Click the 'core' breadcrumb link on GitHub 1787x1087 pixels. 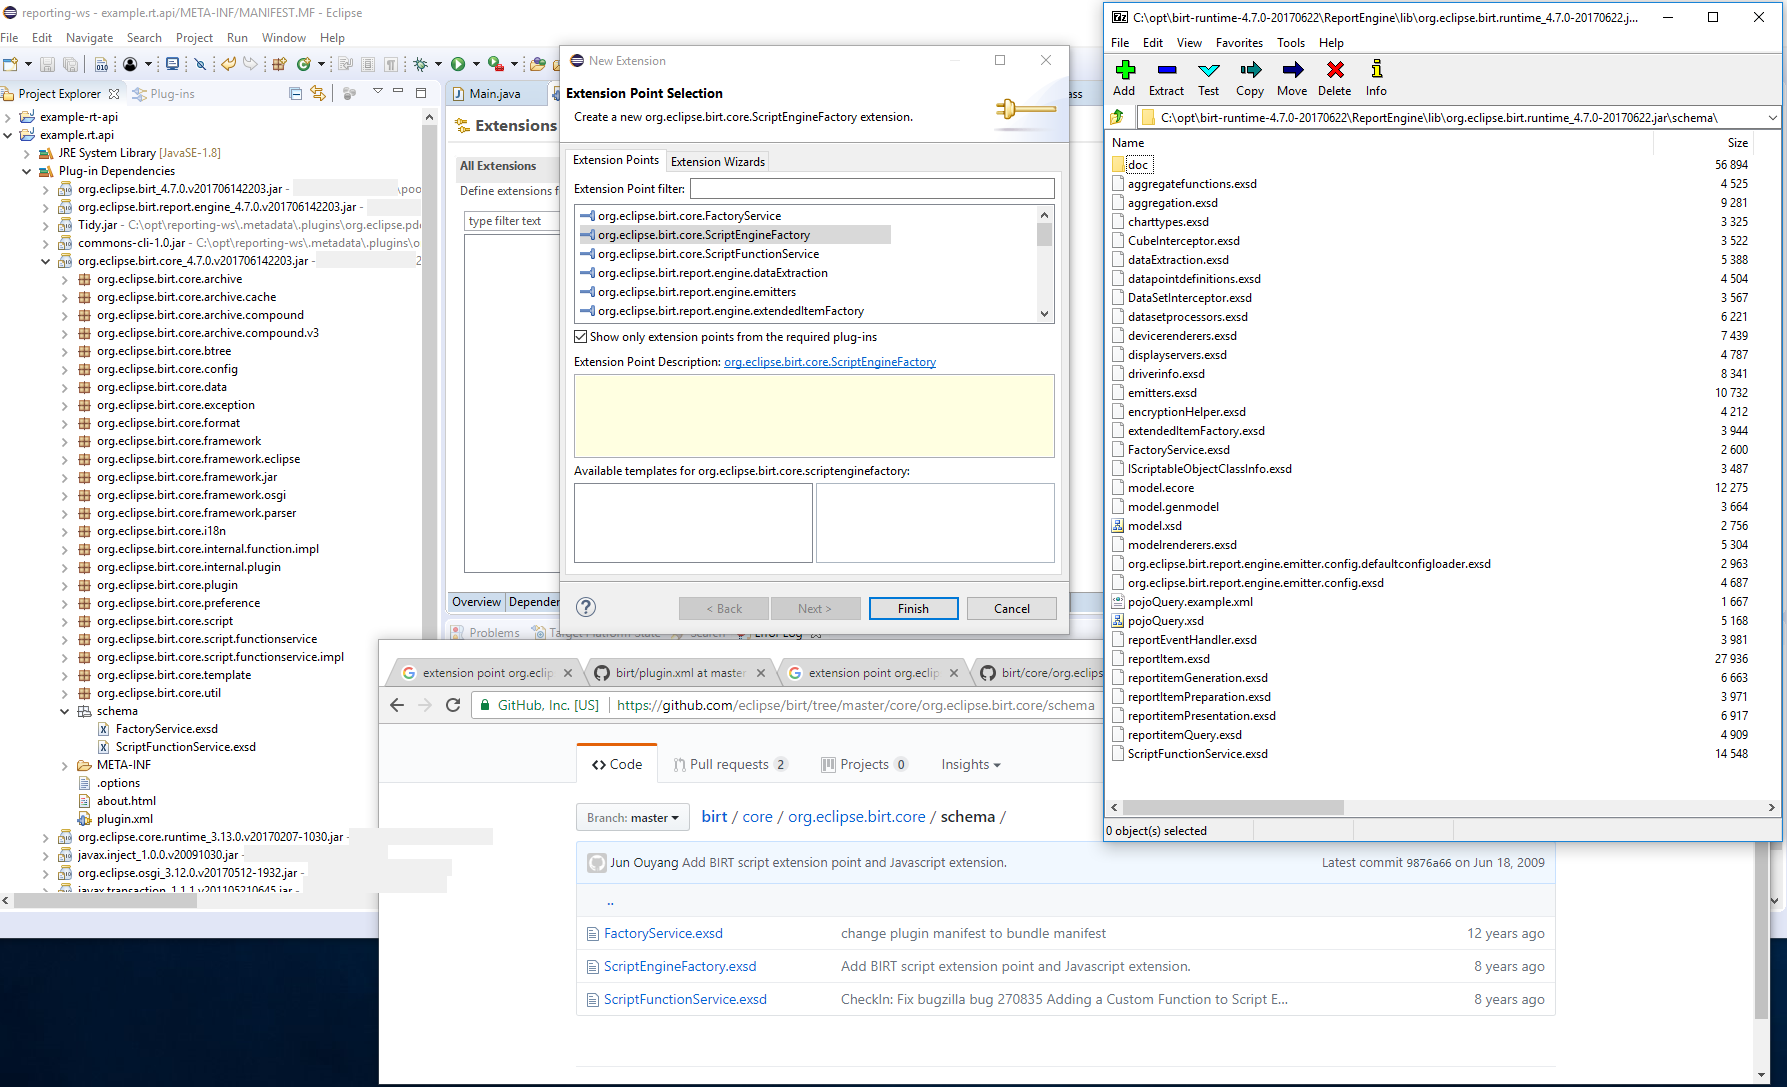[x=757, y=817]
